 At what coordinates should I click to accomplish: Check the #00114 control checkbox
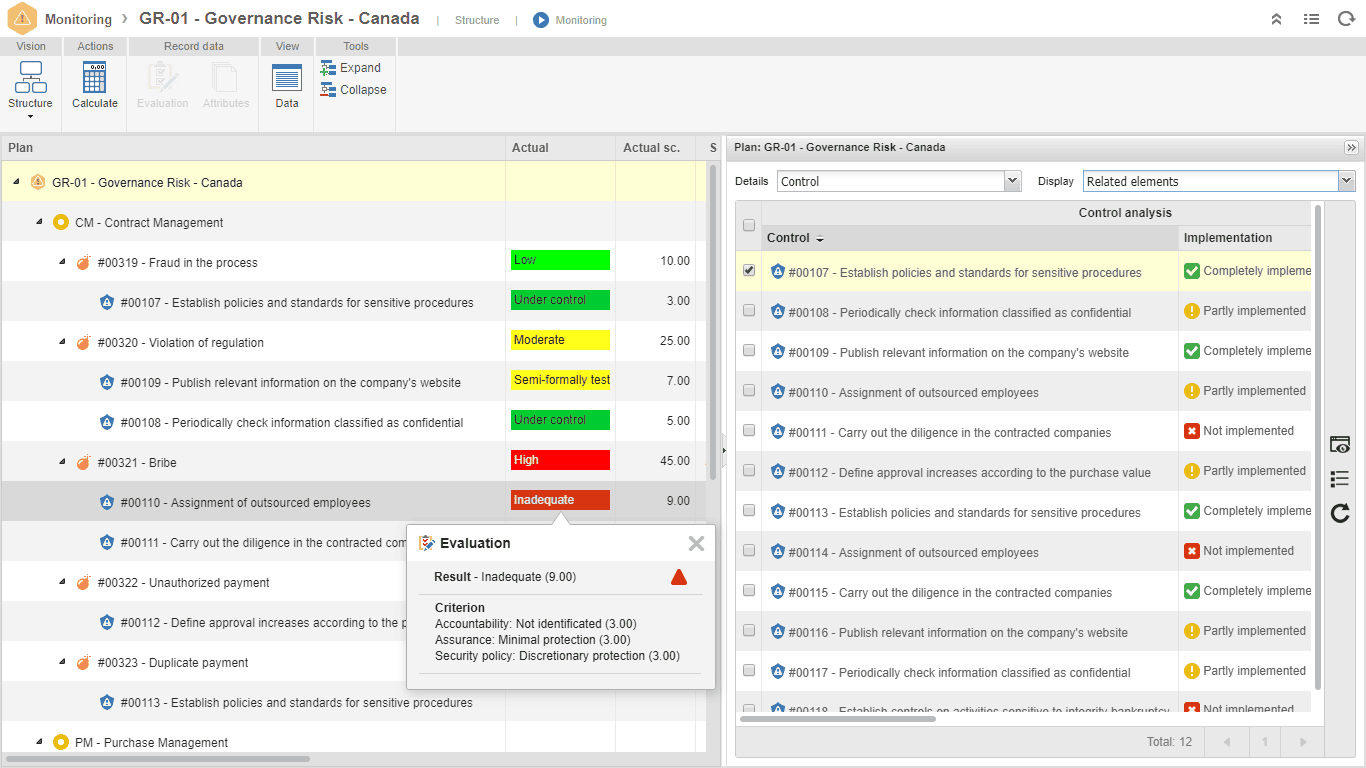(749, 550)
